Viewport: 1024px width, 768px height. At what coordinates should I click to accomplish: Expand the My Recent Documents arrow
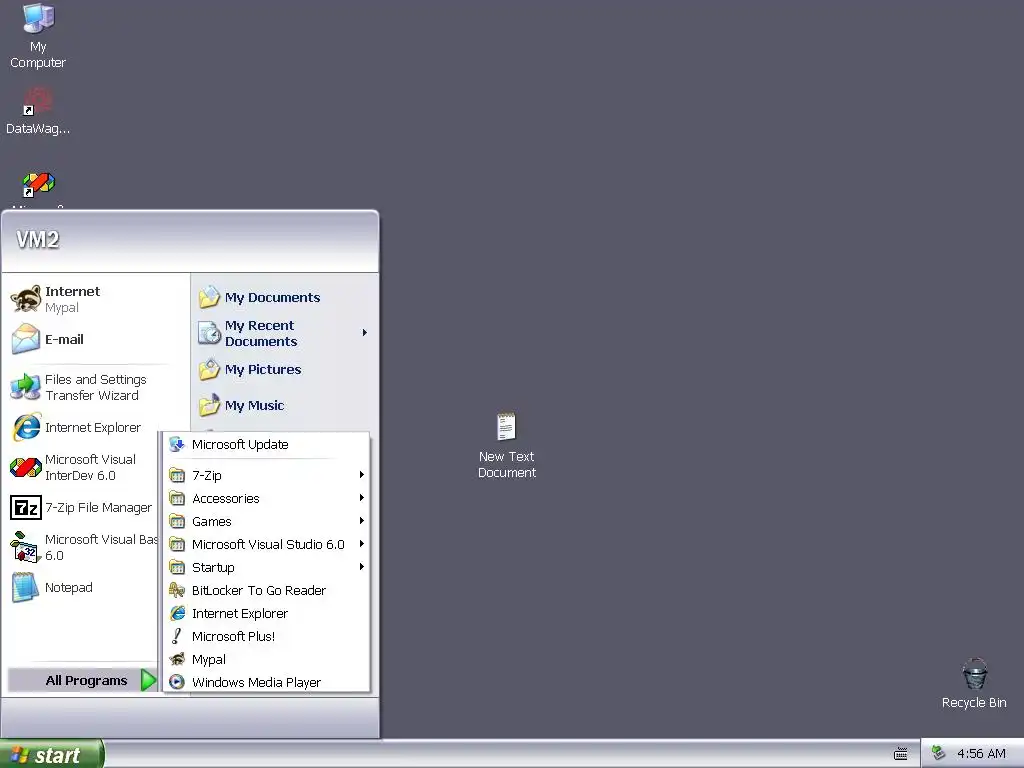click(x=364, y=332)
